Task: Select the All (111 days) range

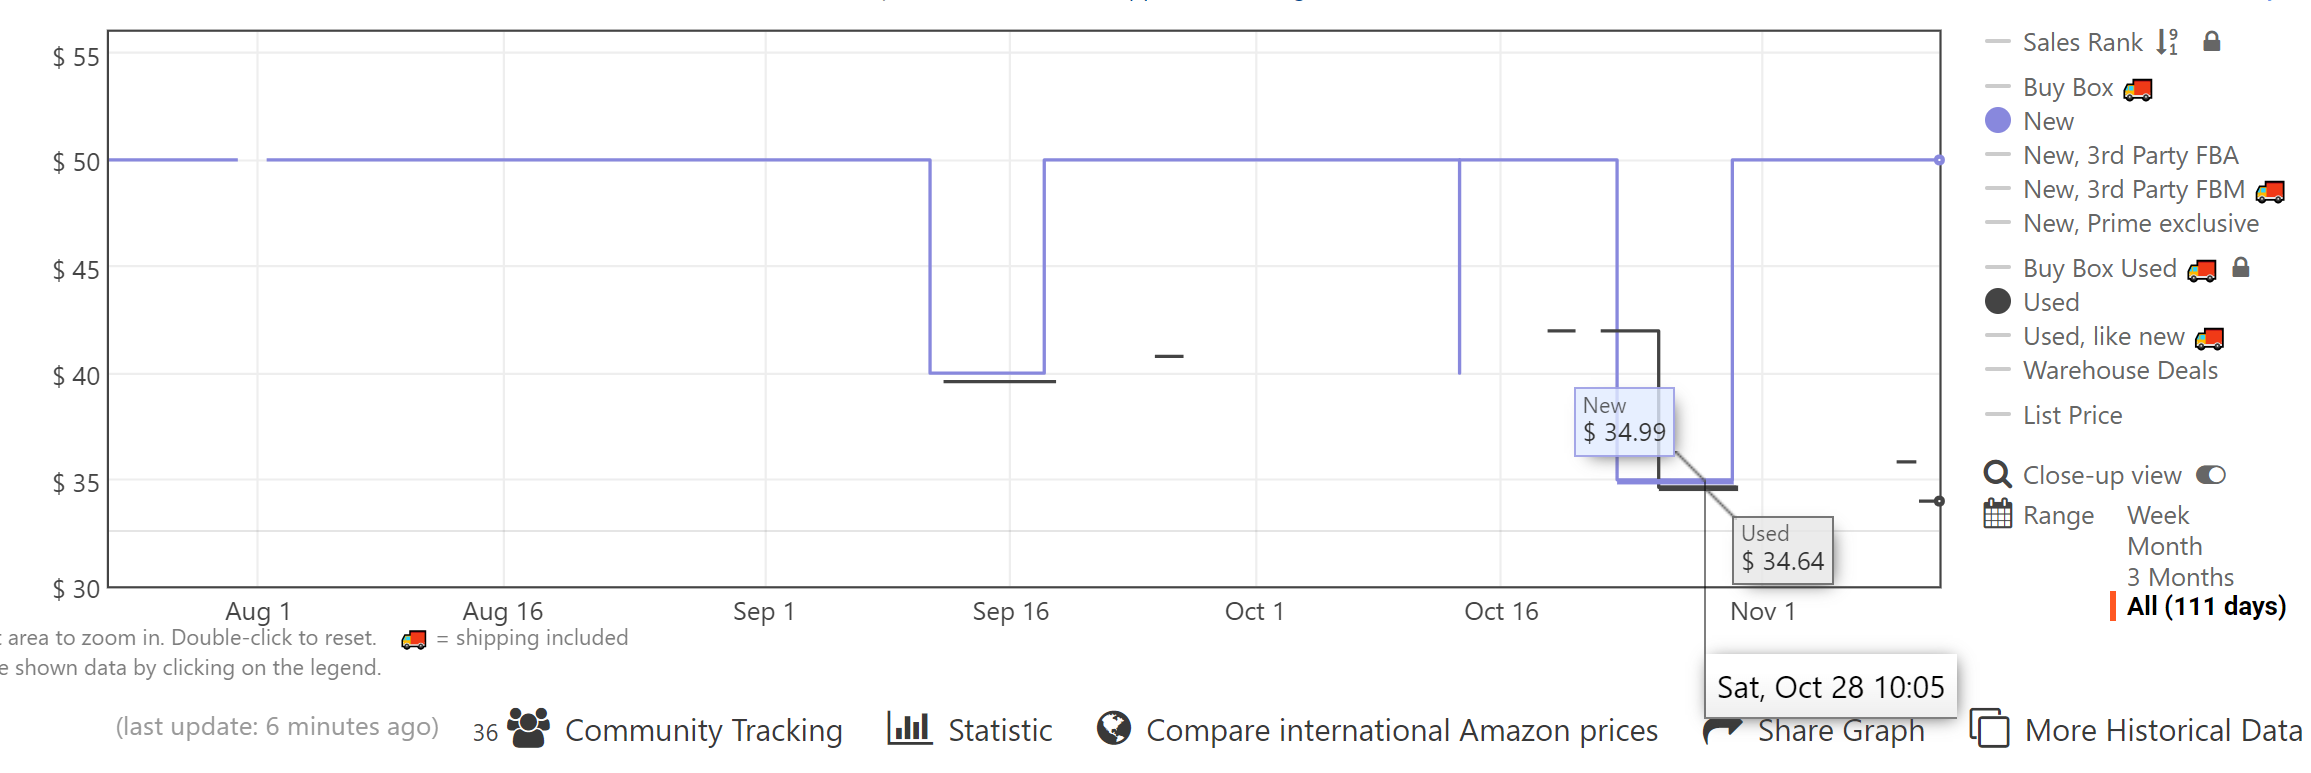Action: (2203, 606)
